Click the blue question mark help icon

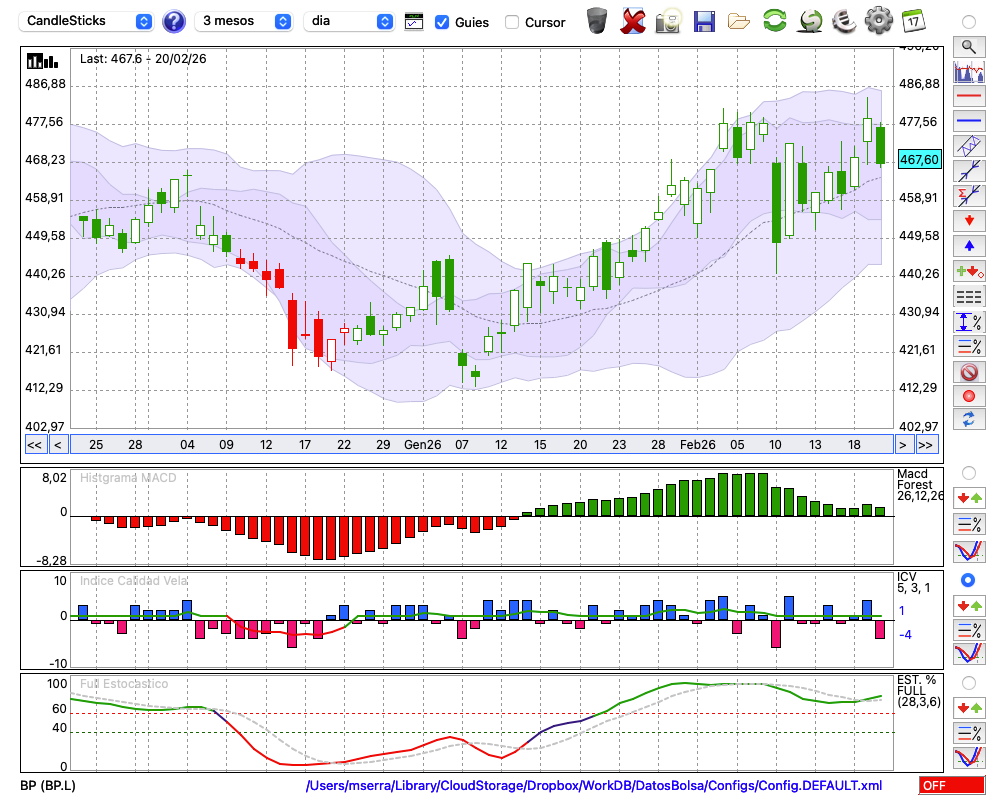[174, 21]
